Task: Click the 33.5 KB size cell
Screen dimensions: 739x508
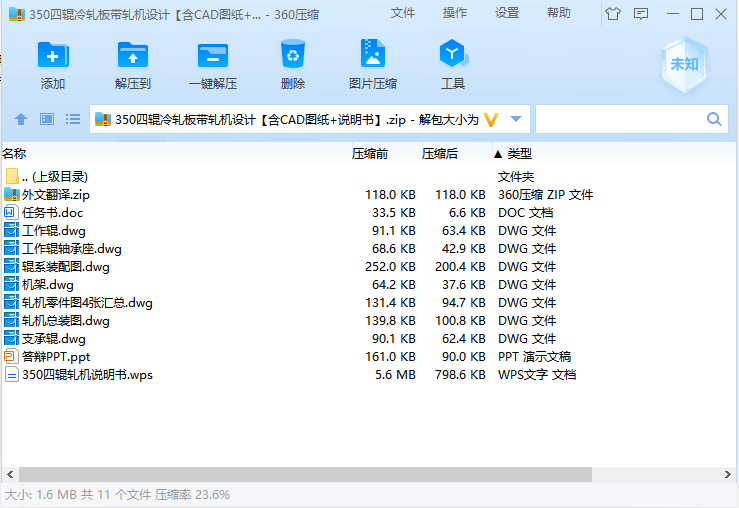Action: [x=394, y=212]
